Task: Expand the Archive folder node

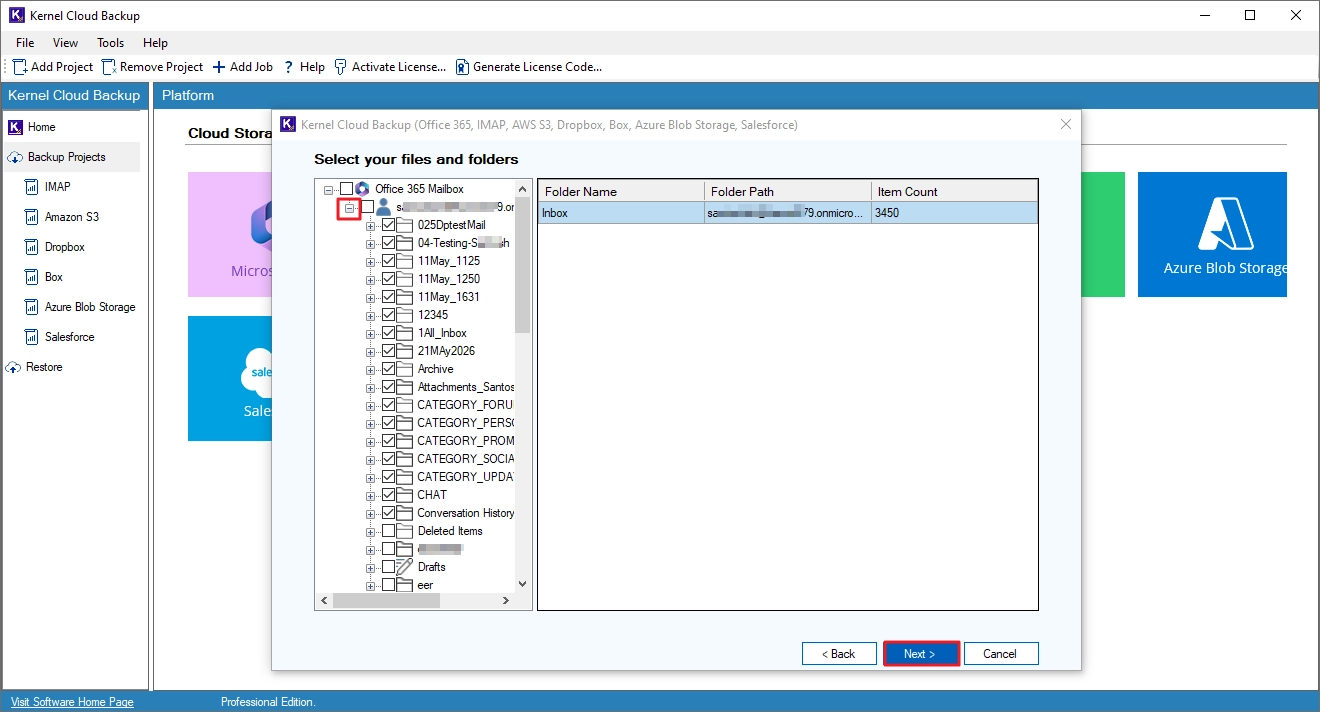Action: 370,370
